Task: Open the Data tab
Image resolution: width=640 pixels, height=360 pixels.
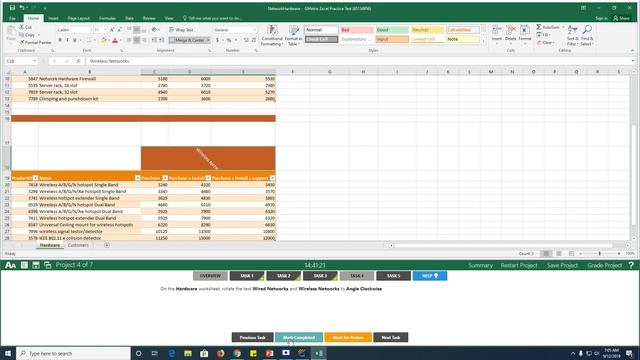Action: tap(129, 18)
